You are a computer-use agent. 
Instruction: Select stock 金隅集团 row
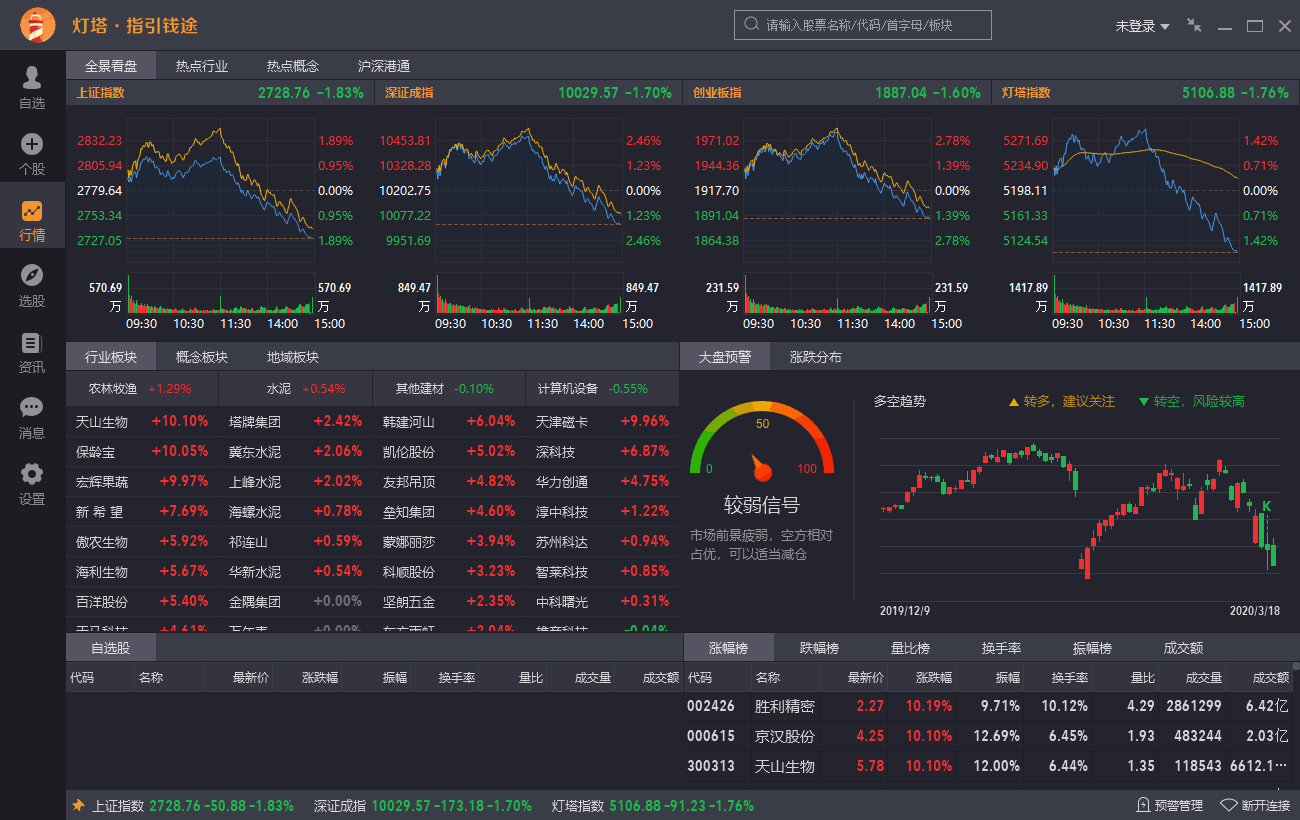pyautogui.click(x=295, y=602)
